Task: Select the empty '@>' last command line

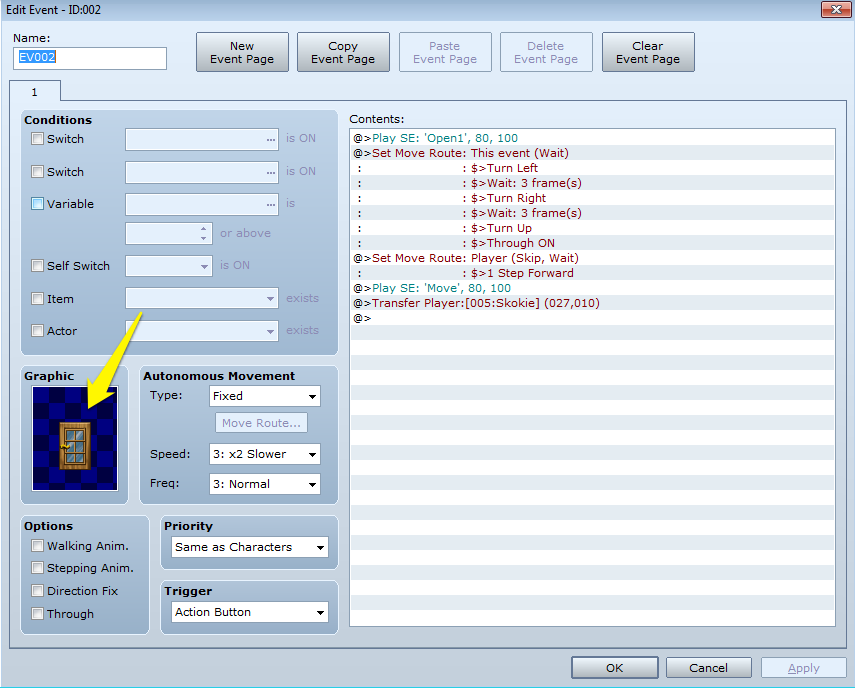Action: click(593, 318)
